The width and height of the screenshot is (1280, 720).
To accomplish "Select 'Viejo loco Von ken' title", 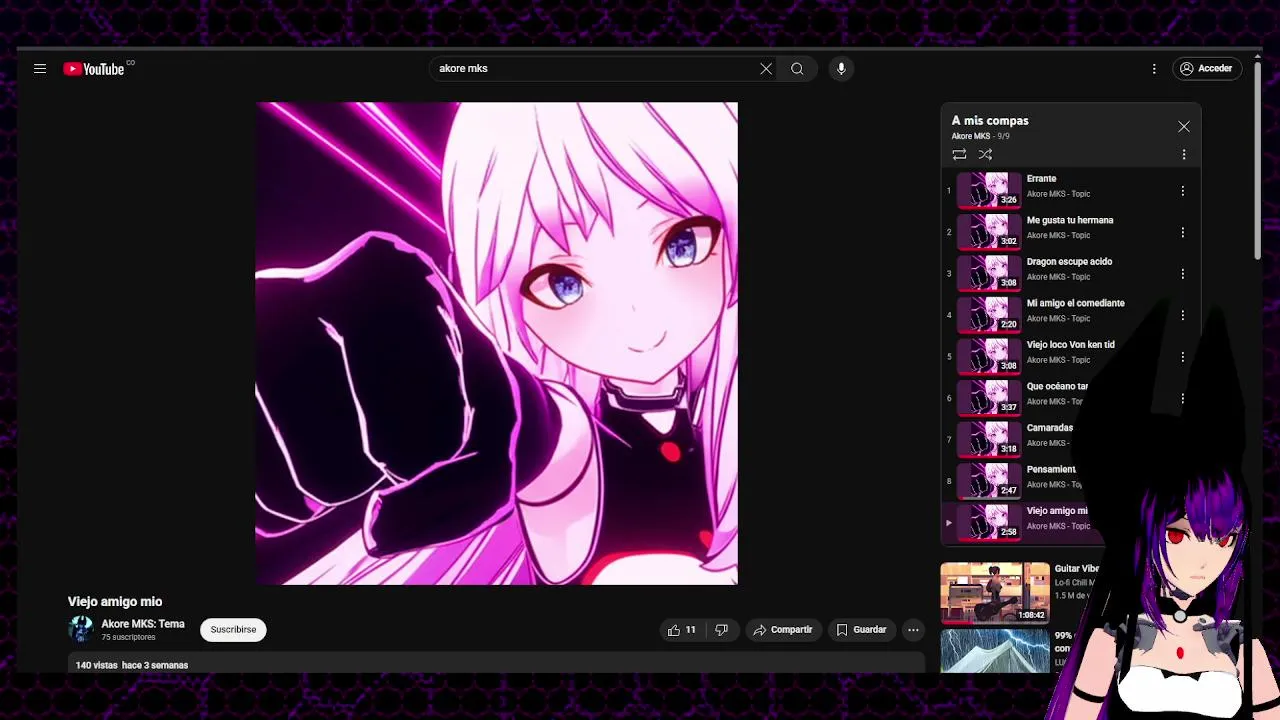I will pyautogui.click(x=1070, y=345).
